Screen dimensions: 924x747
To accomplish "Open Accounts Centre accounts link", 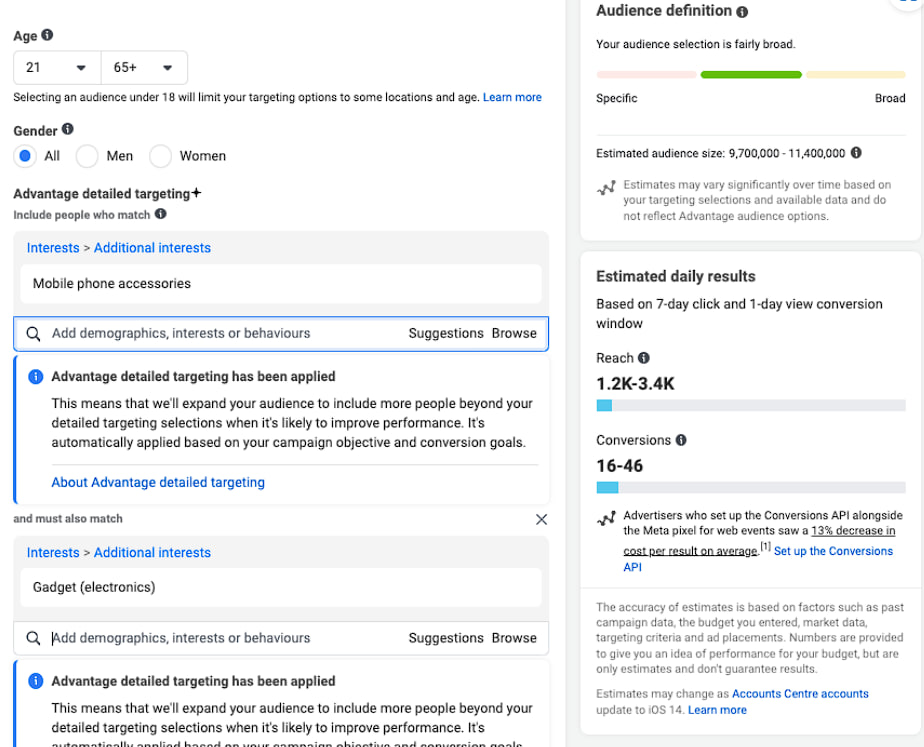I will (800, 694).
